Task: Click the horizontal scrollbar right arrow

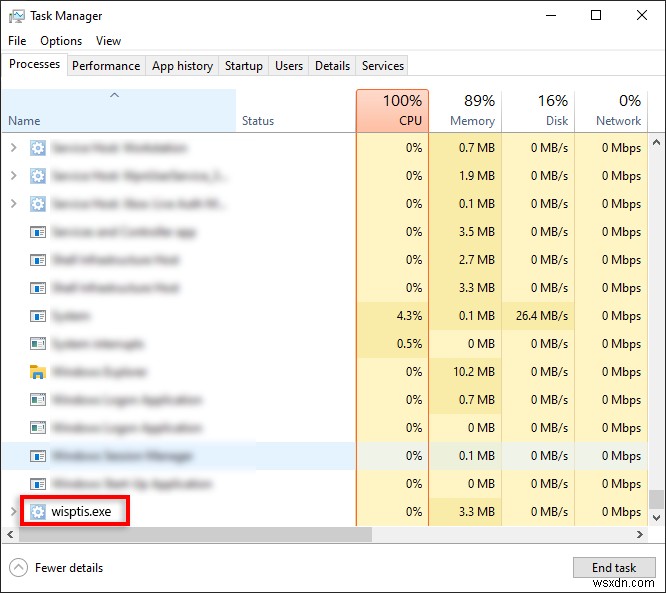Action: tap(640, 534)
